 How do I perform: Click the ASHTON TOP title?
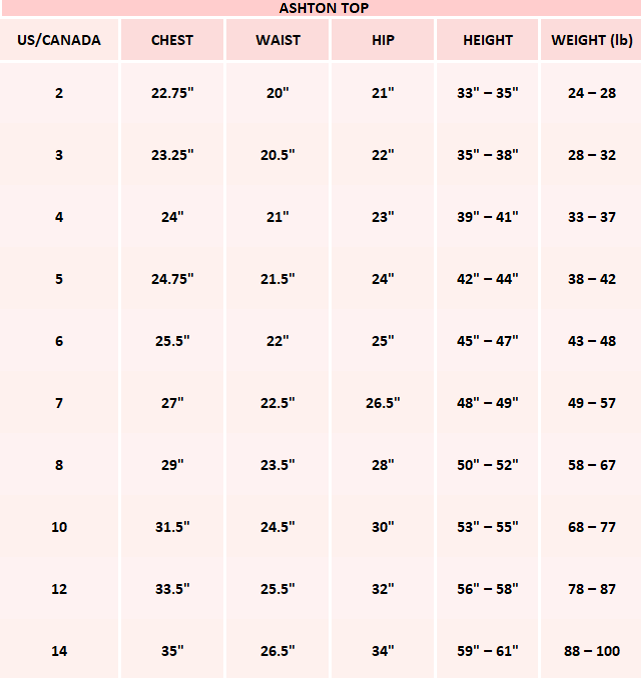click(323, 8)
